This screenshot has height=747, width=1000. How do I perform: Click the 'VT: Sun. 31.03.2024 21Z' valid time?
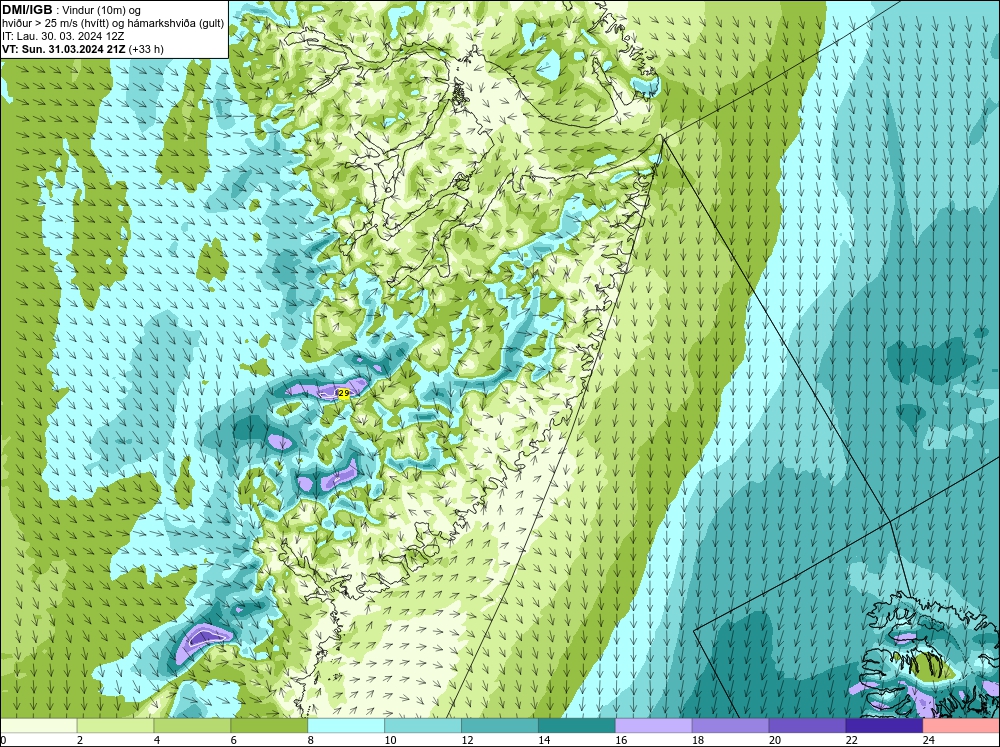tap(64, 49)
